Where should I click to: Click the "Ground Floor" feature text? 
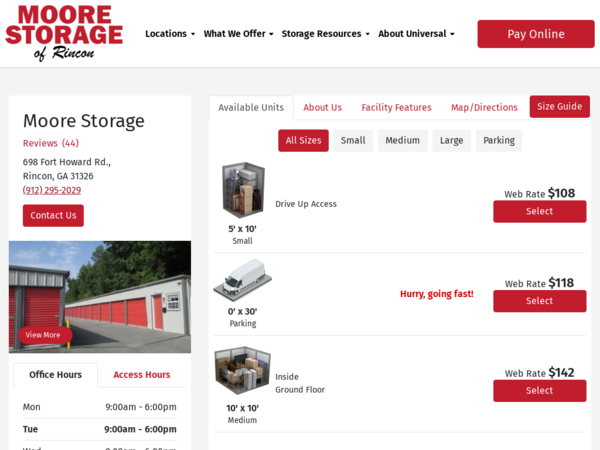(300, 390)
